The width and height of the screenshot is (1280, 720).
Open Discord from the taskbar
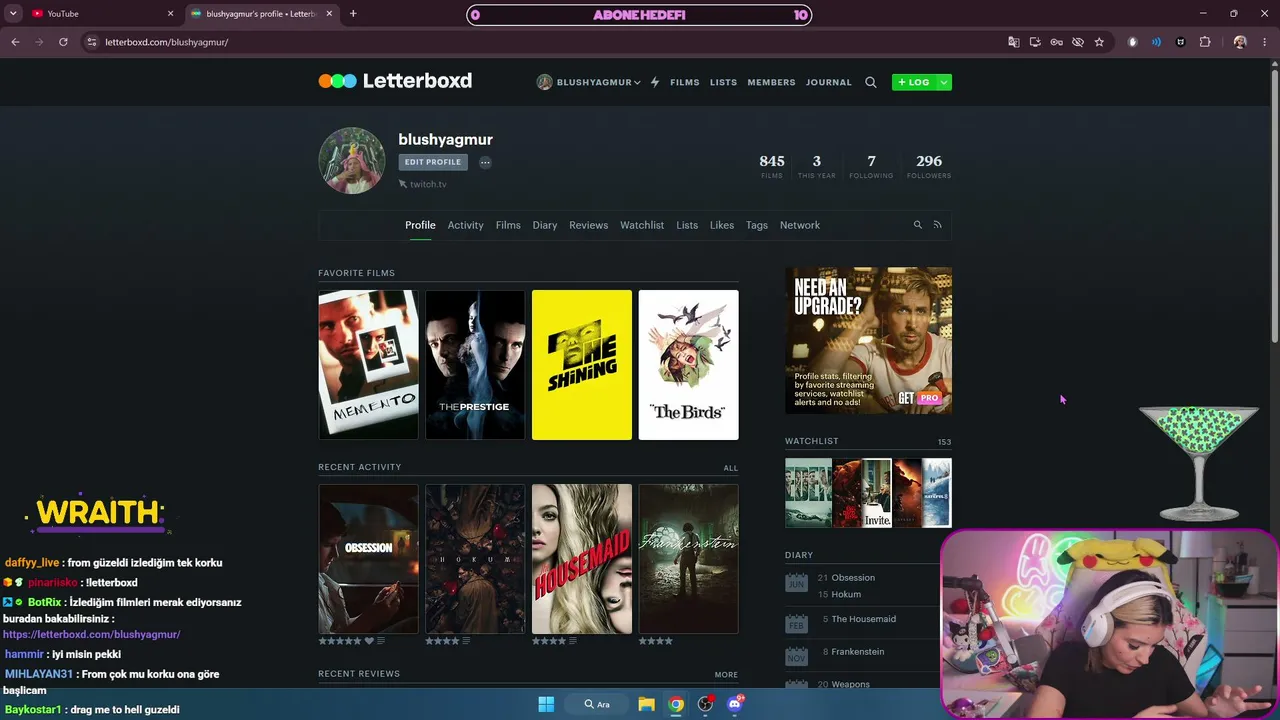735,704
